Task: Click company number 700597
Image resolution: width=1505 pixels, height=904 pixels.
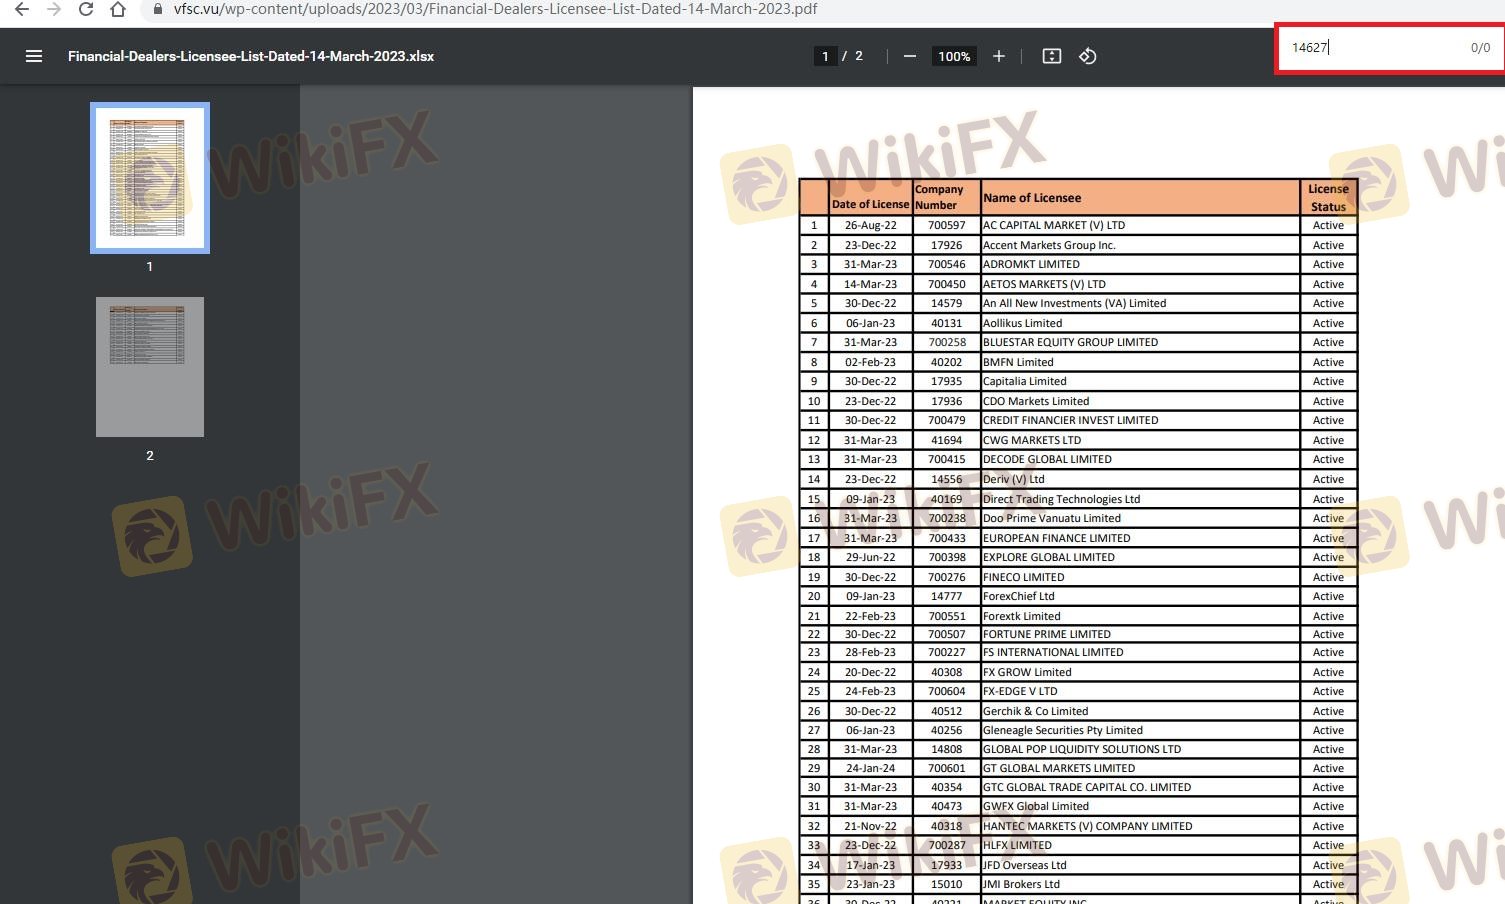Action: pos(946,226)
